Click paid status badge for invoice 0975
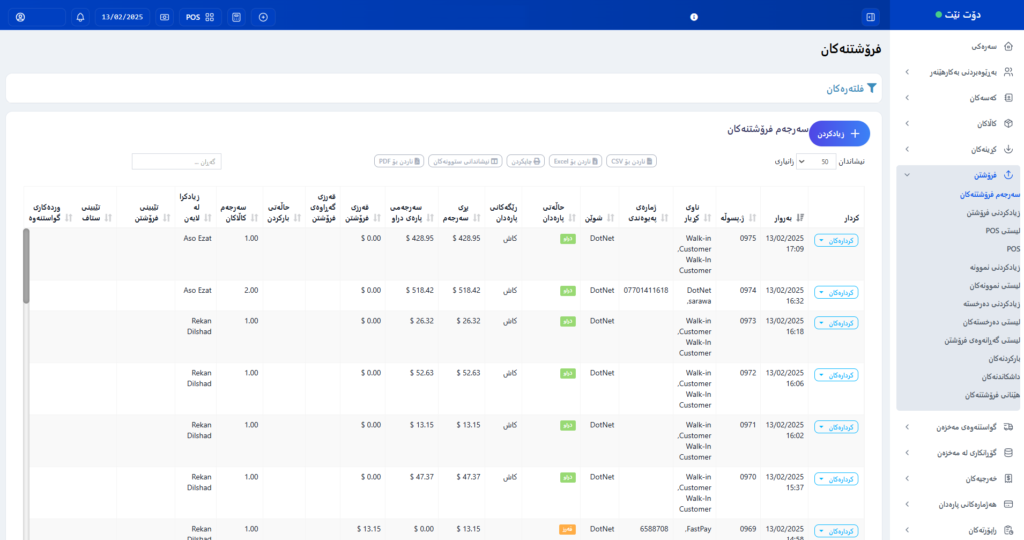Viewport: 1024px width, 540px height. pos(568,240)
